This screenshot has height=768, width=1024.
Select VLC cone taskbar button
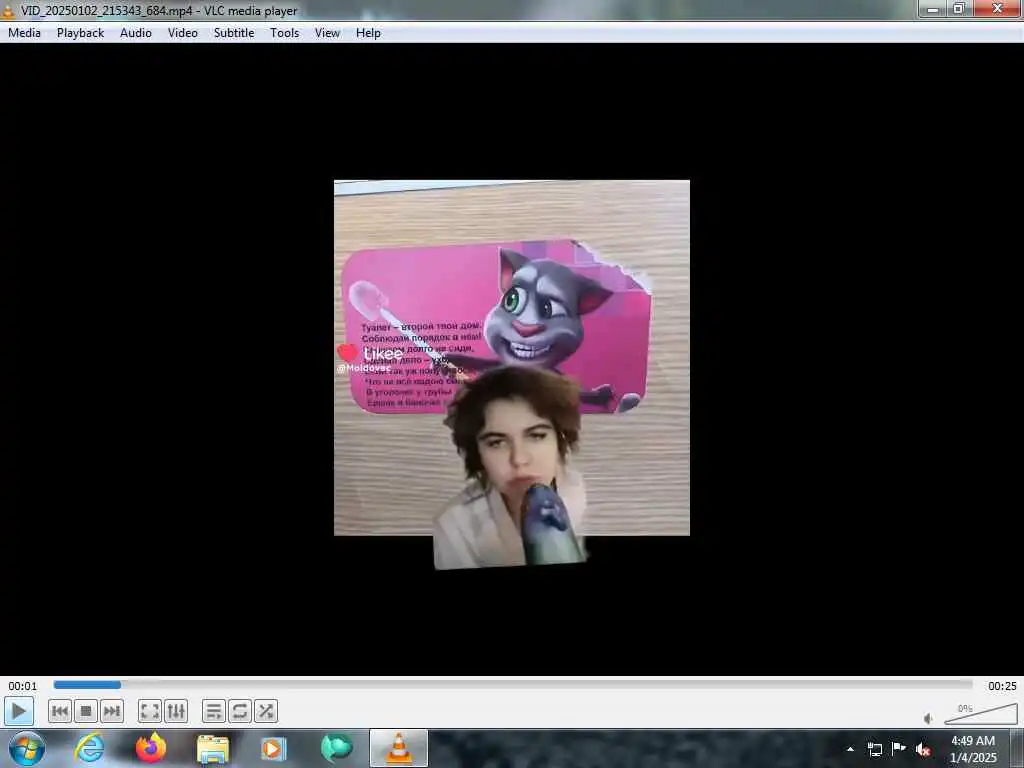(399, 748)
